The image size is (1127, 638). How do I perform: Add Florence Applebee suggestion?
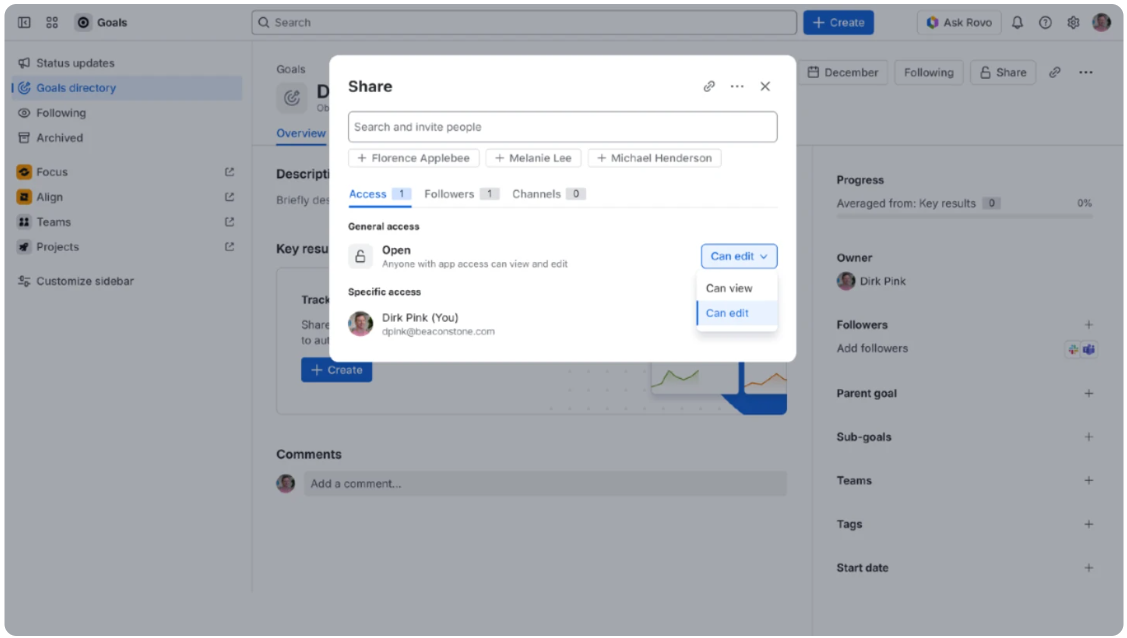pyautogui.click(x=413, y=158)
